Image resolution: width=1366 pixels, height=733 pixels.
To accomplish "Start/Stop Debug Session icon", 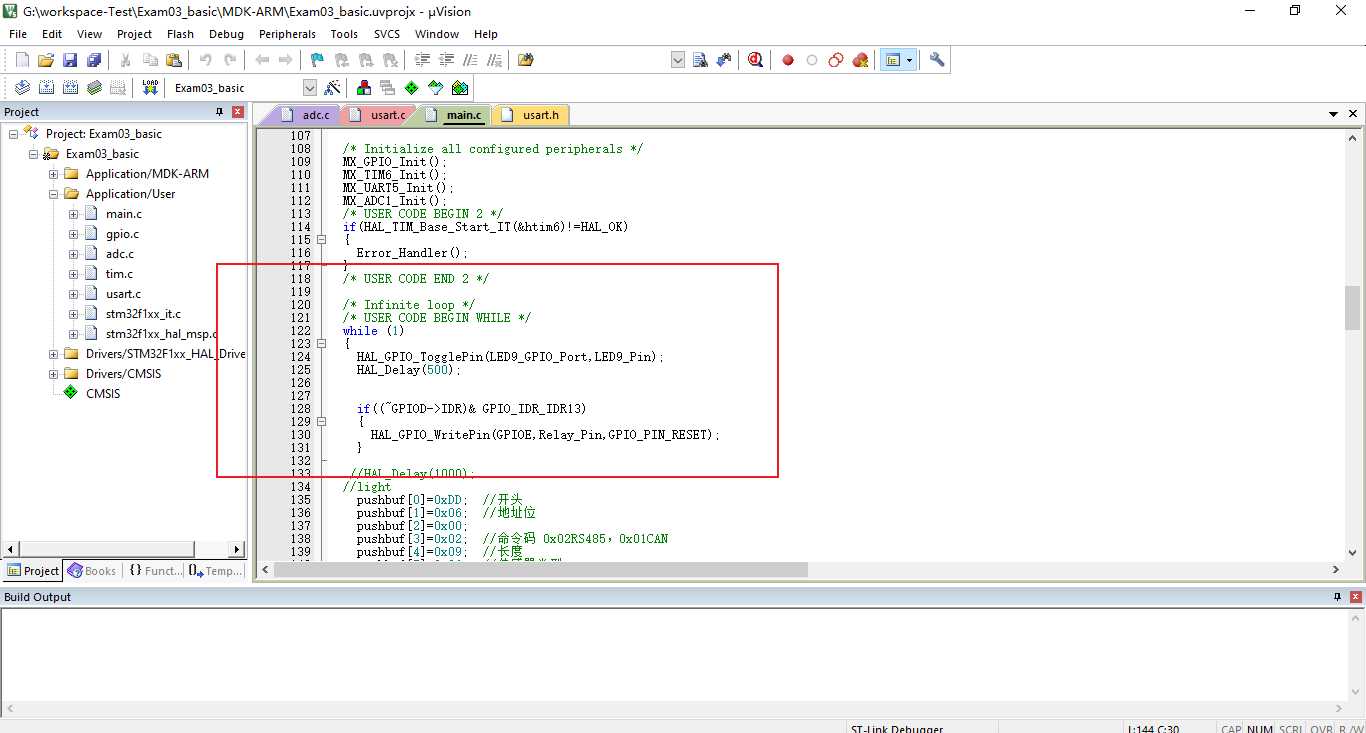I will tap(756, 60).
